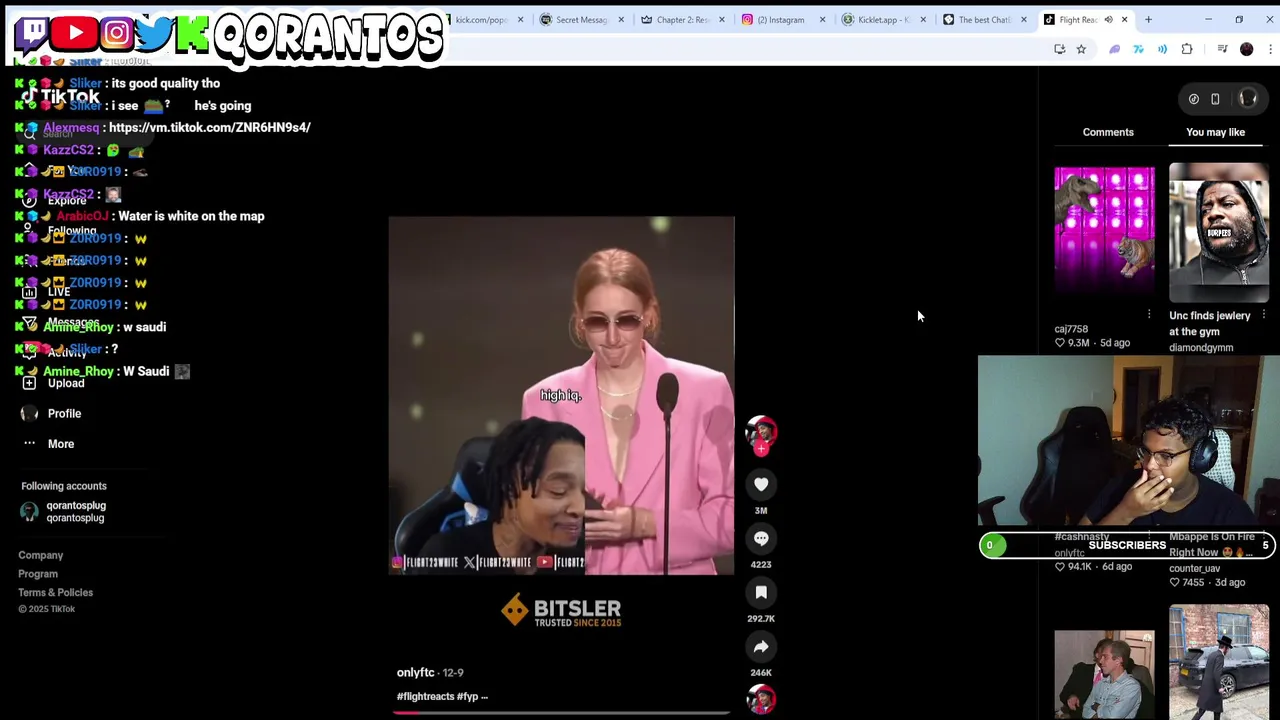Bookmark this page with the star icon
This screenshot has height=720, width=1280.
tap(1081, 49)
